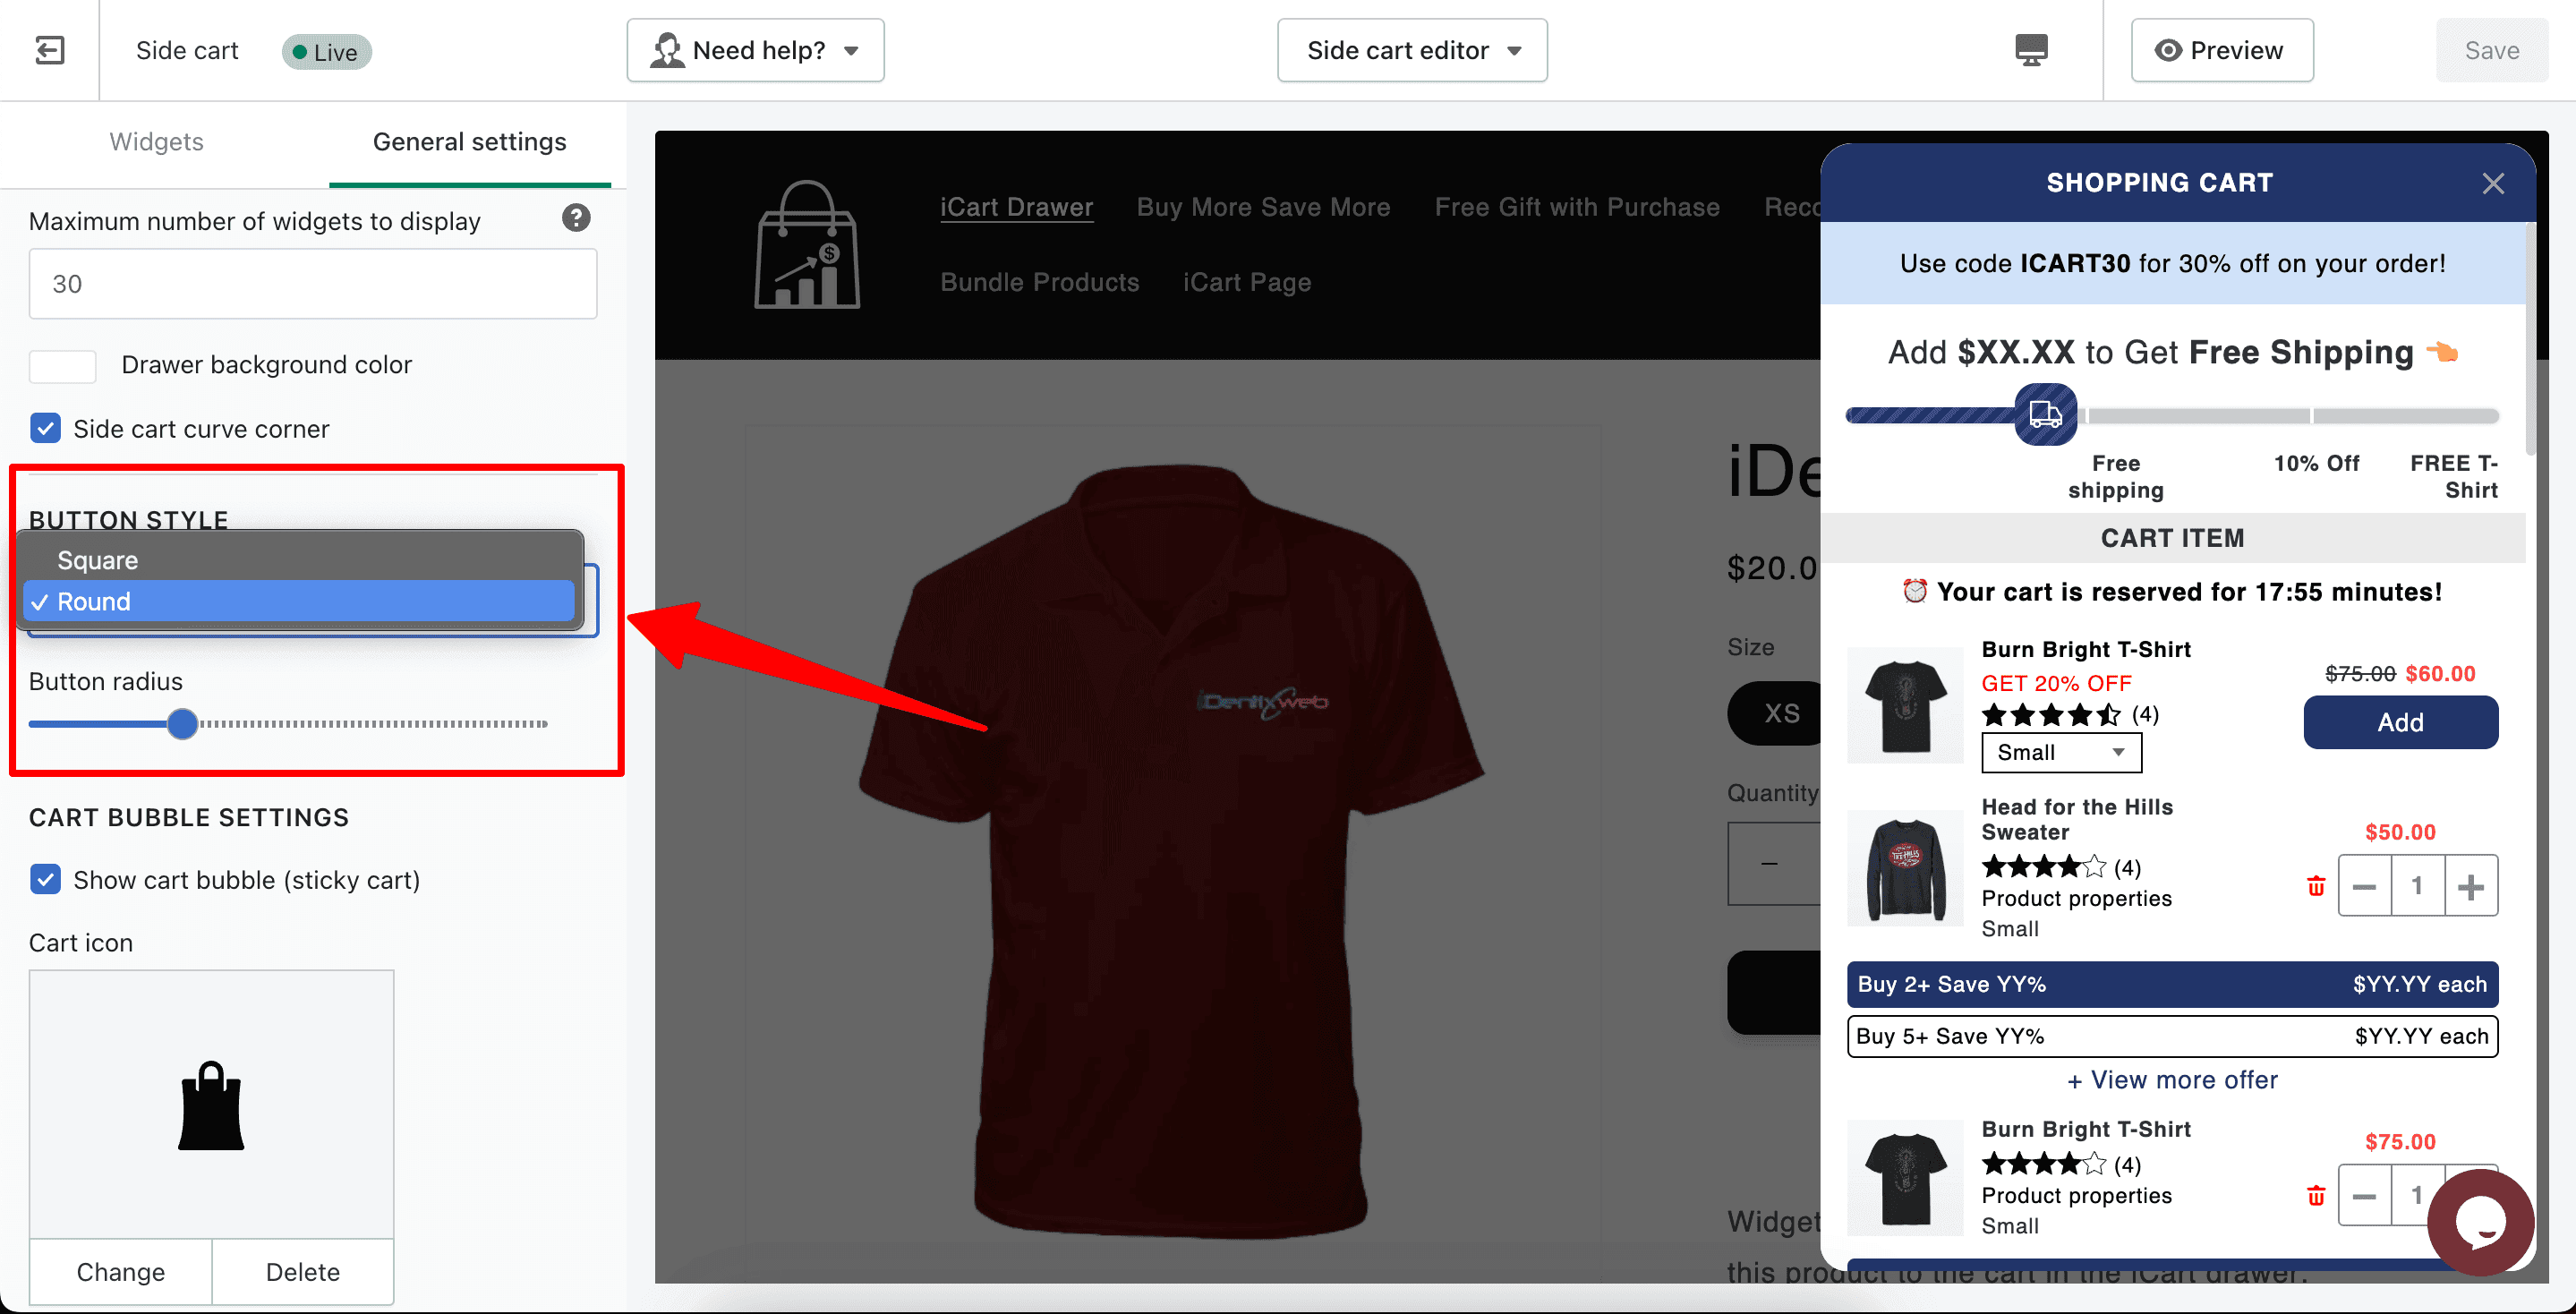2576x1314 pixels.
Task: Decrease Head for the Hills Sweater quantity
Action: click(2364, 886)
